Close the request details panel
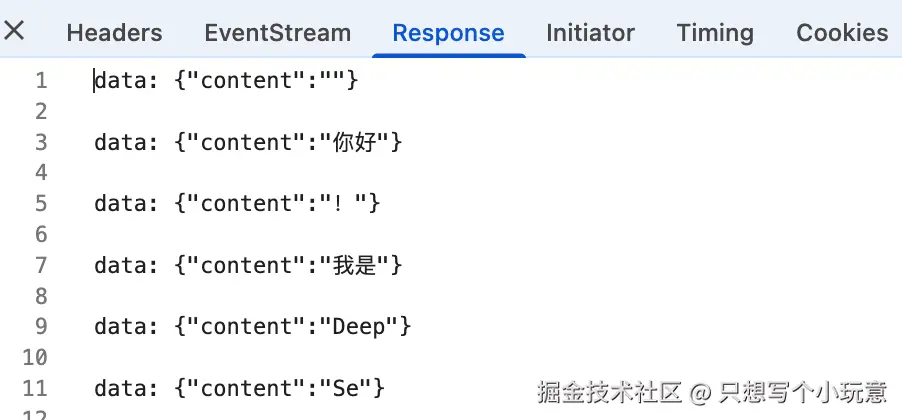The height and width of the screenshot is (420, 902). 15,31
